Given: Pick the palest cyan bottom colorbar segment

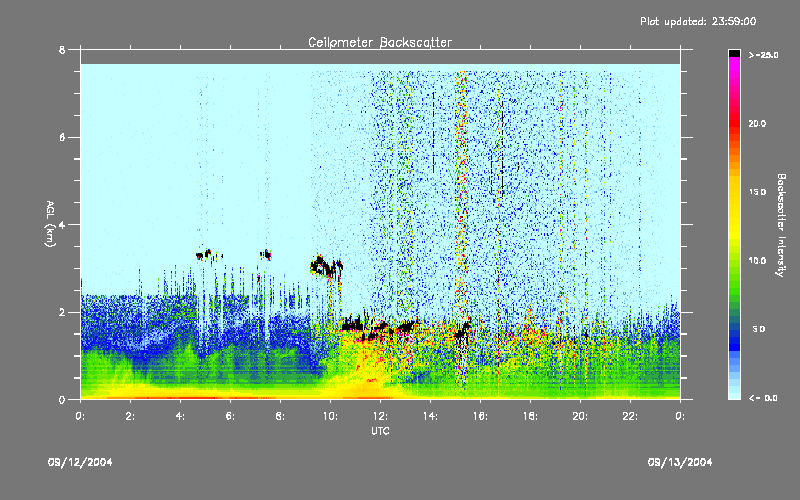Looking at the screenshot, I should (x=734, y=394).
